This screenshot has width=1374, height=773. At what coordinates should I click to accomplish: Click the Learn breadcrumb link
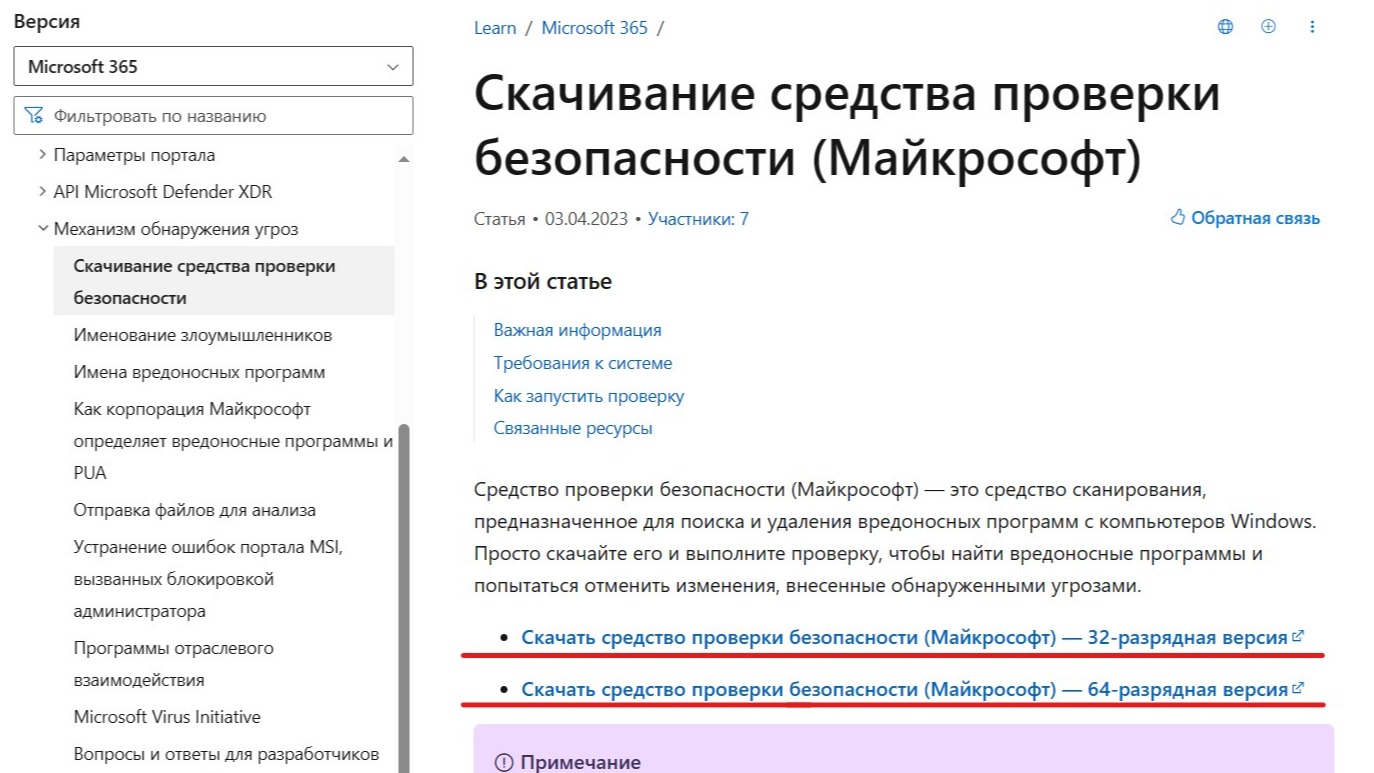(x=495, y=28)
